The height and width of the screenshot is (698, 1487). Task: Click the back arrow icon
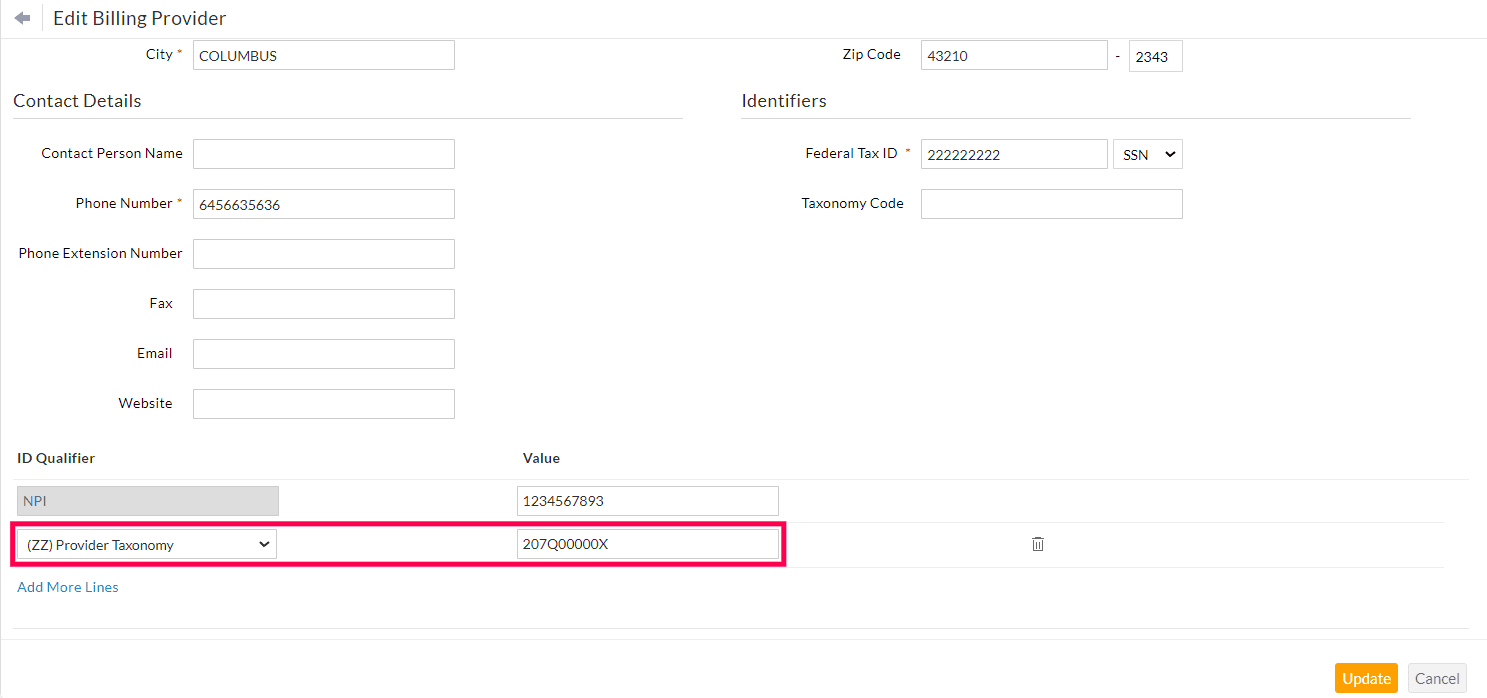pos(22,18)
